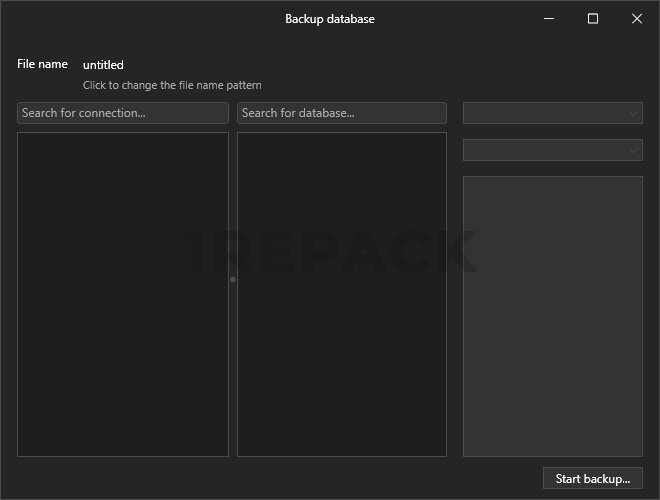Click the 'Backup database' window title
The image size is (660, 500).
pyautogui.click(x=329, y=19)
